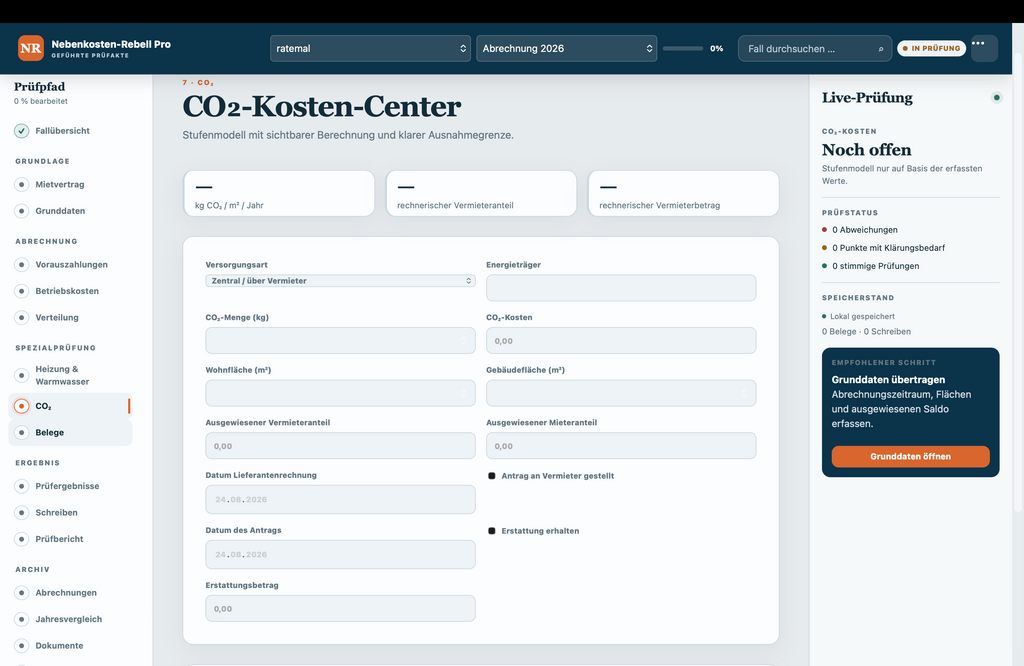Viewport: 1024px width, 666px height.
Task: Click the search magnifier icon
Action: coord(880,49)
